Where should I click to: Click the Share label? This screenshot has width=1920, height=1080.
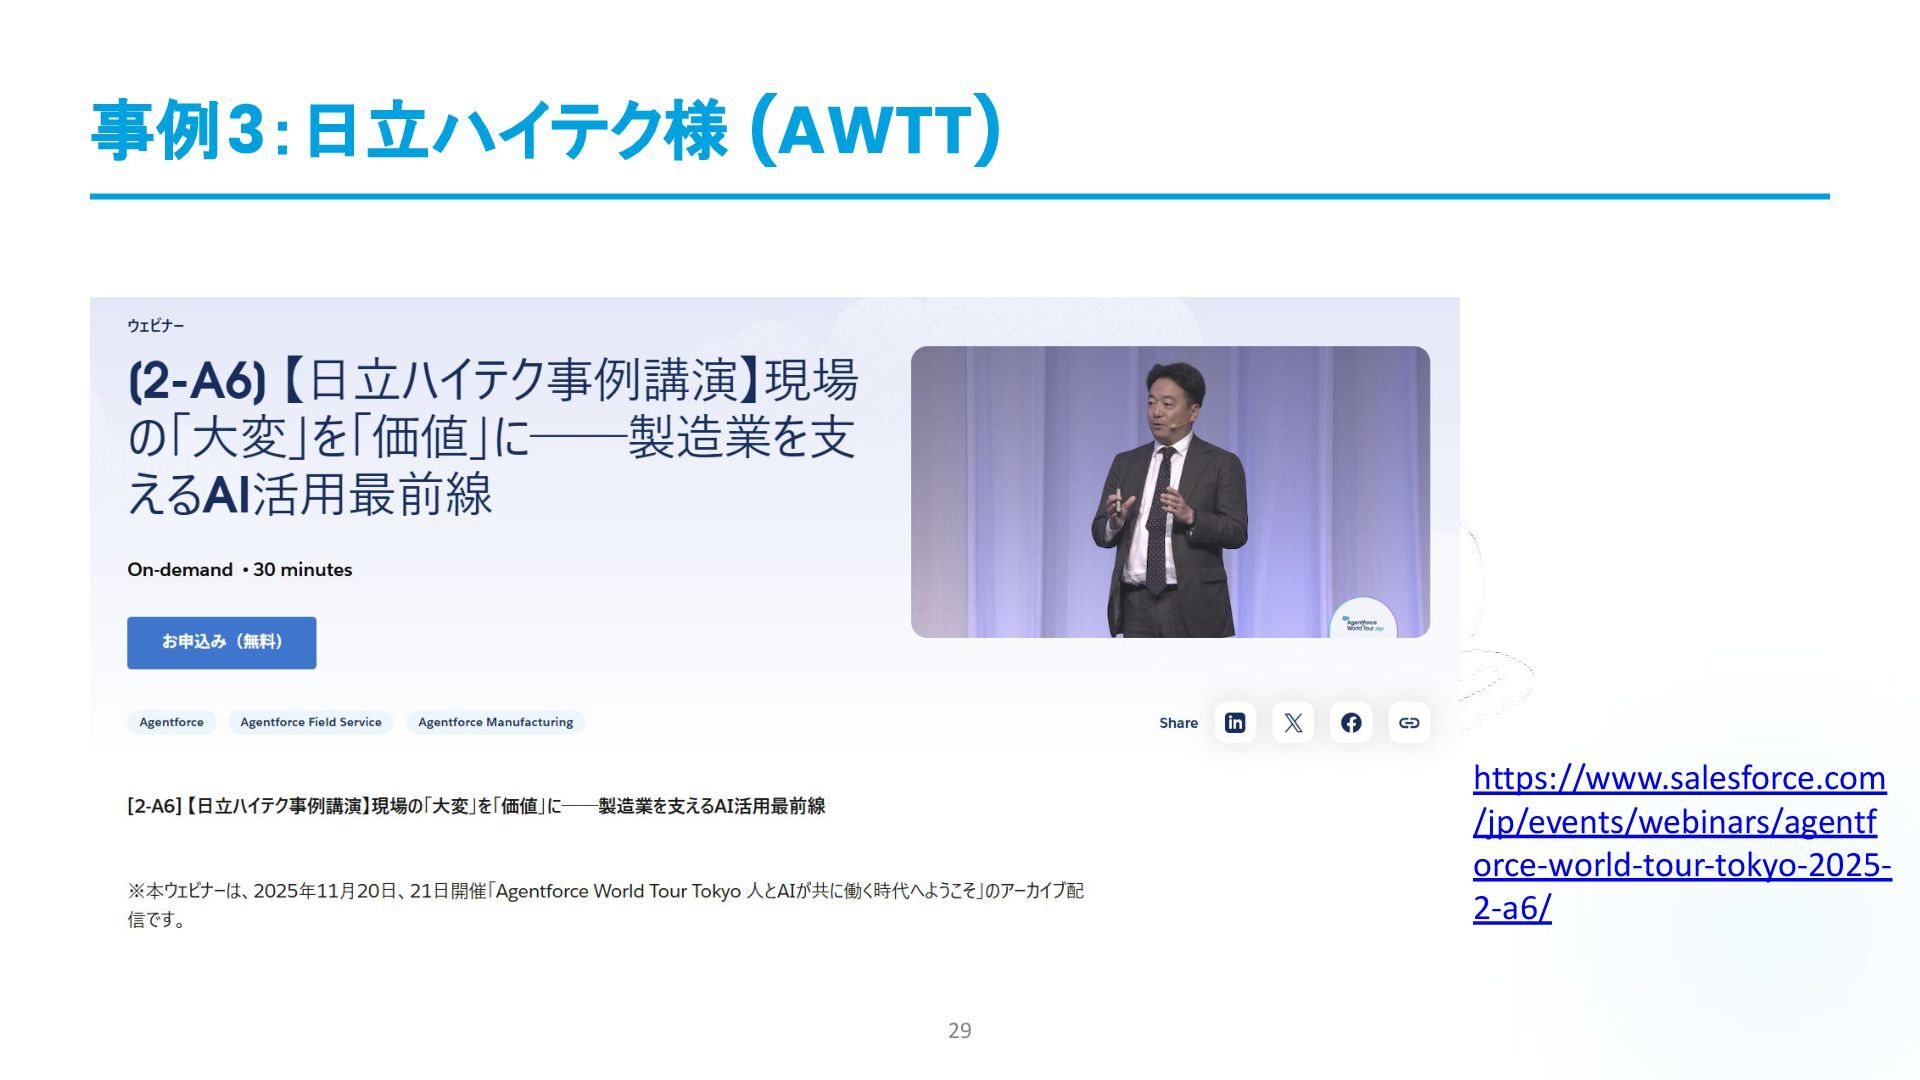click(1178, 723)
